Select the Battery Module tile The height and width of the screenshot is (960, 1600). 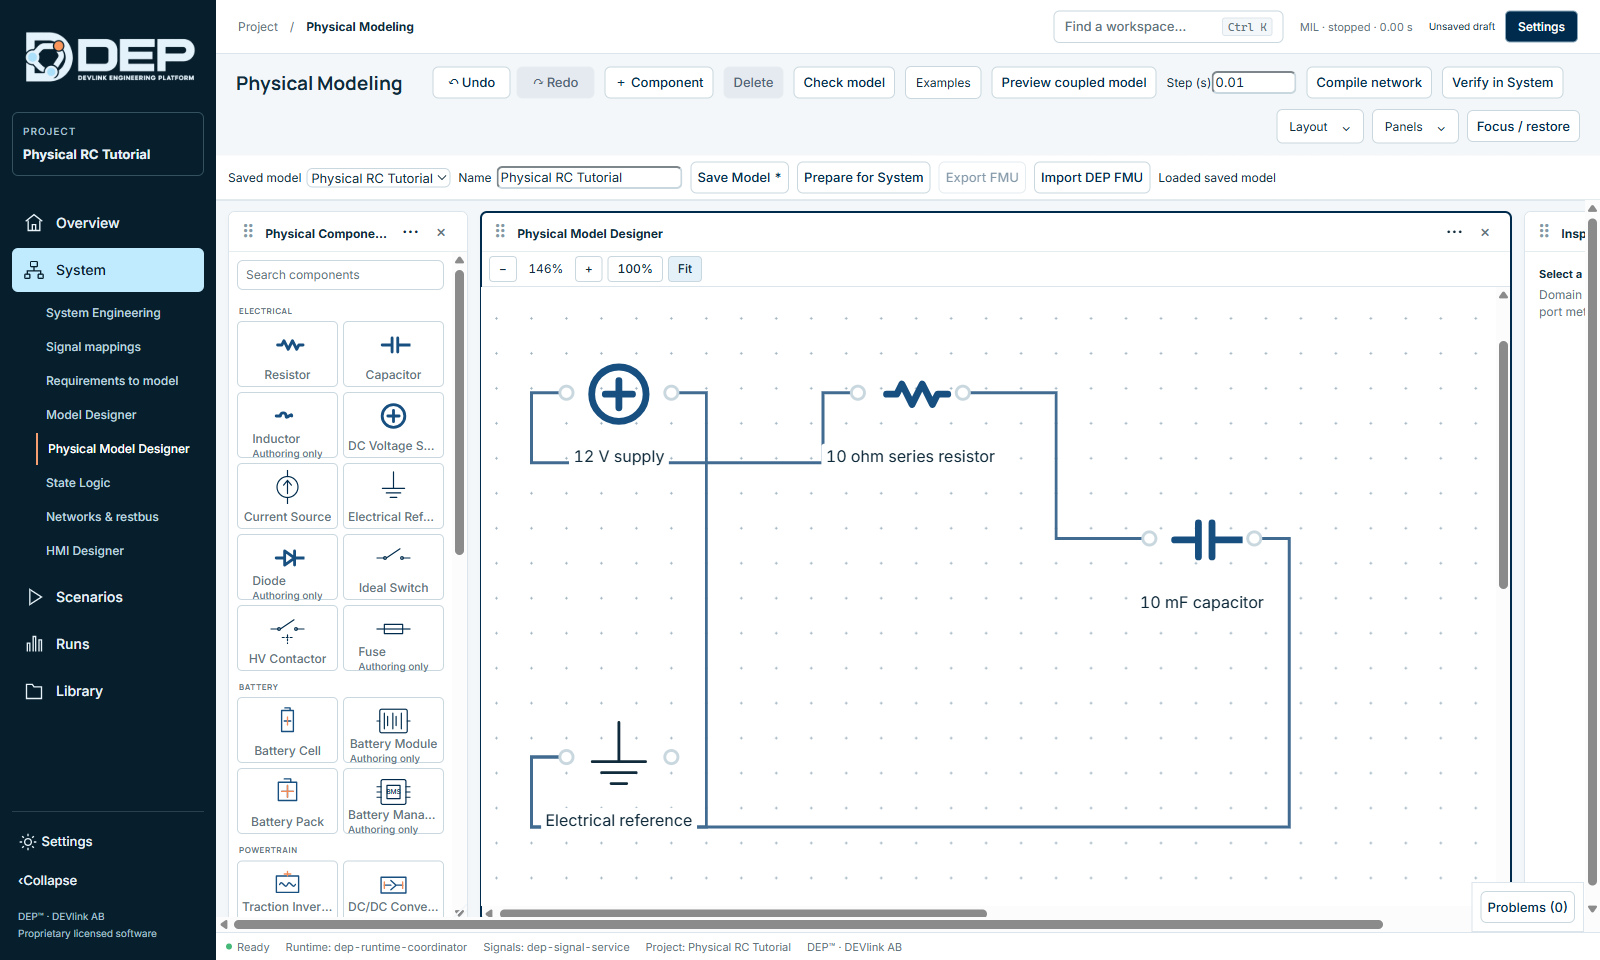pyautogui.click(x=393, y=730)
